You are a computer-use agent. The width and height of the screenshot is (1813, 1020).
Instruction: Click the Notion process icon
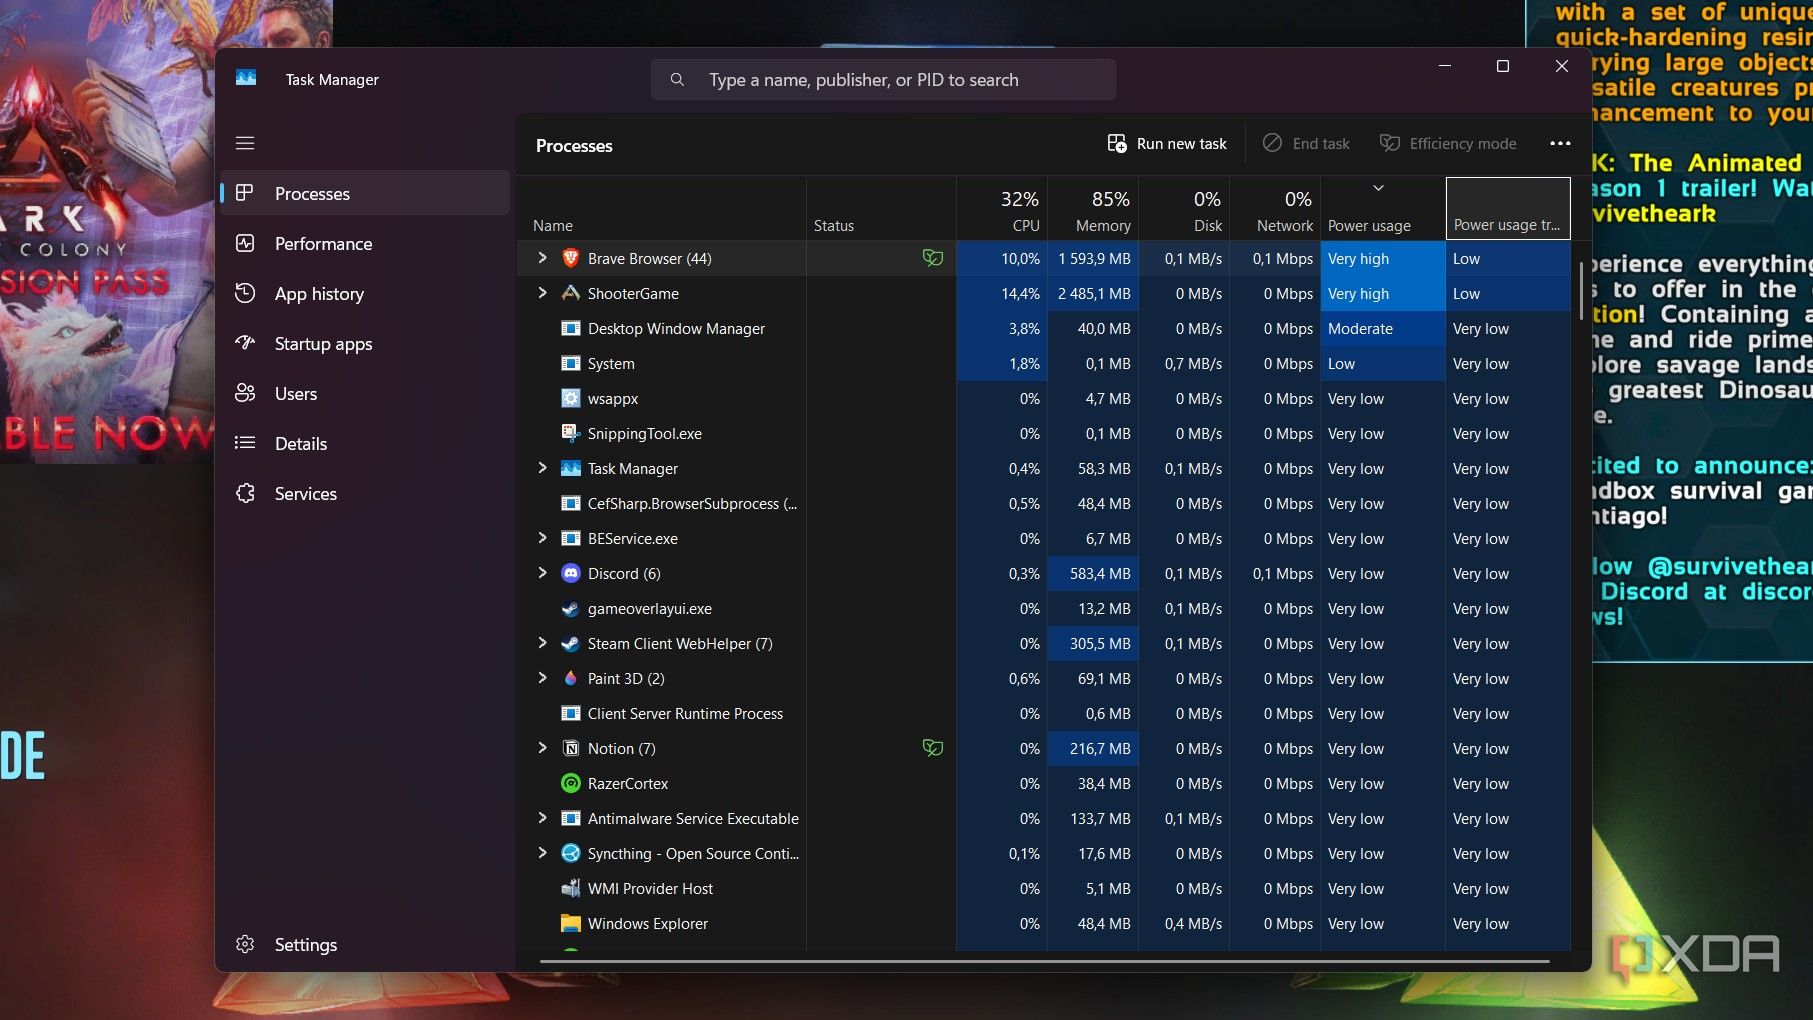(x=570, y=748)
